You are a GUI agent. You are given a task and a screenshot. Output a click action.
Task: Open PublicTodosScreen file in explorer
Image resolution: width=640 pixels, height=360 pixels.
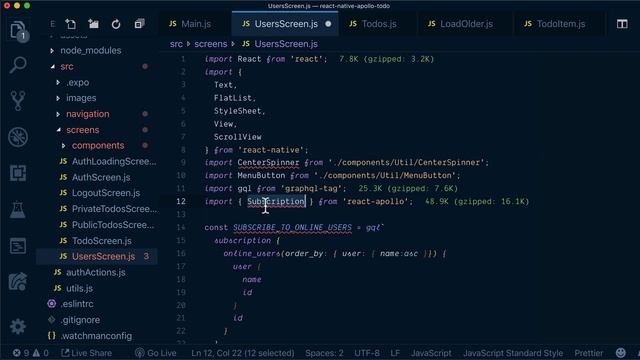tap(107, 225)
